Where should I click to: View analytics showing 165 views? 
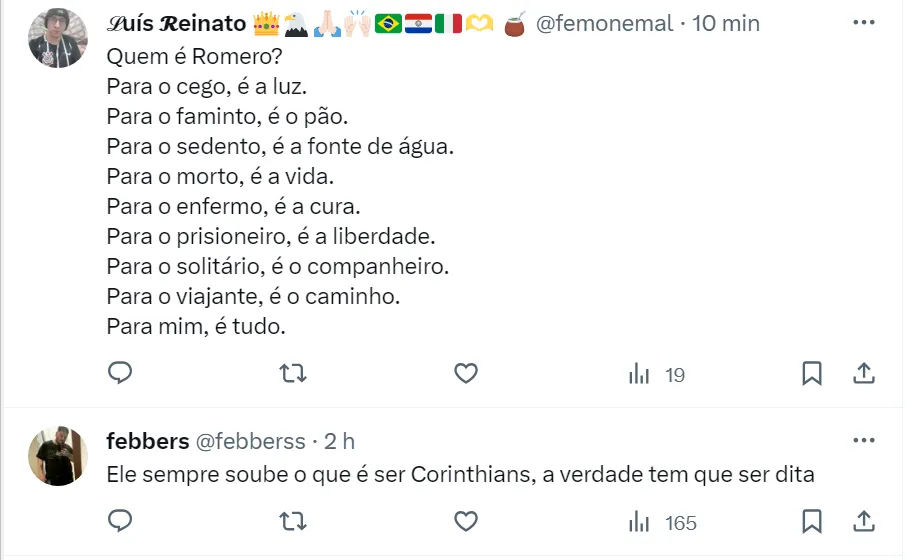[x=661, y=523]
